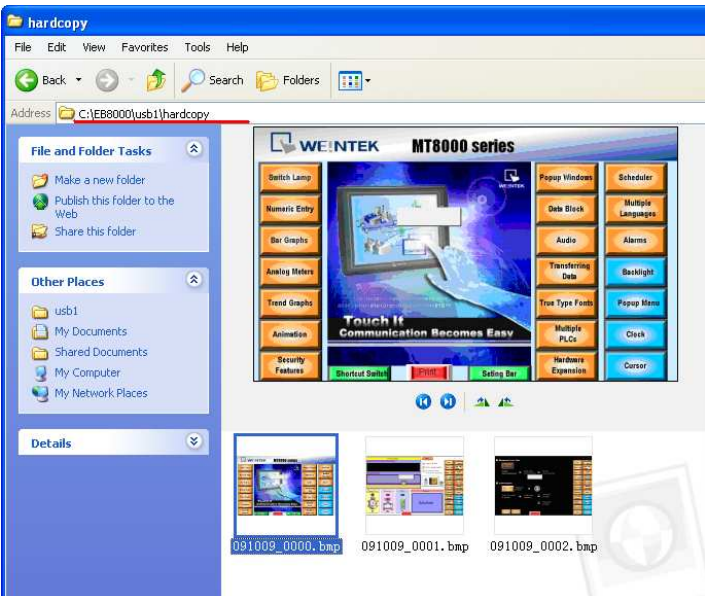
Task: Select the 091009_0001.bmp thumbnail
Action: point(414,485)
